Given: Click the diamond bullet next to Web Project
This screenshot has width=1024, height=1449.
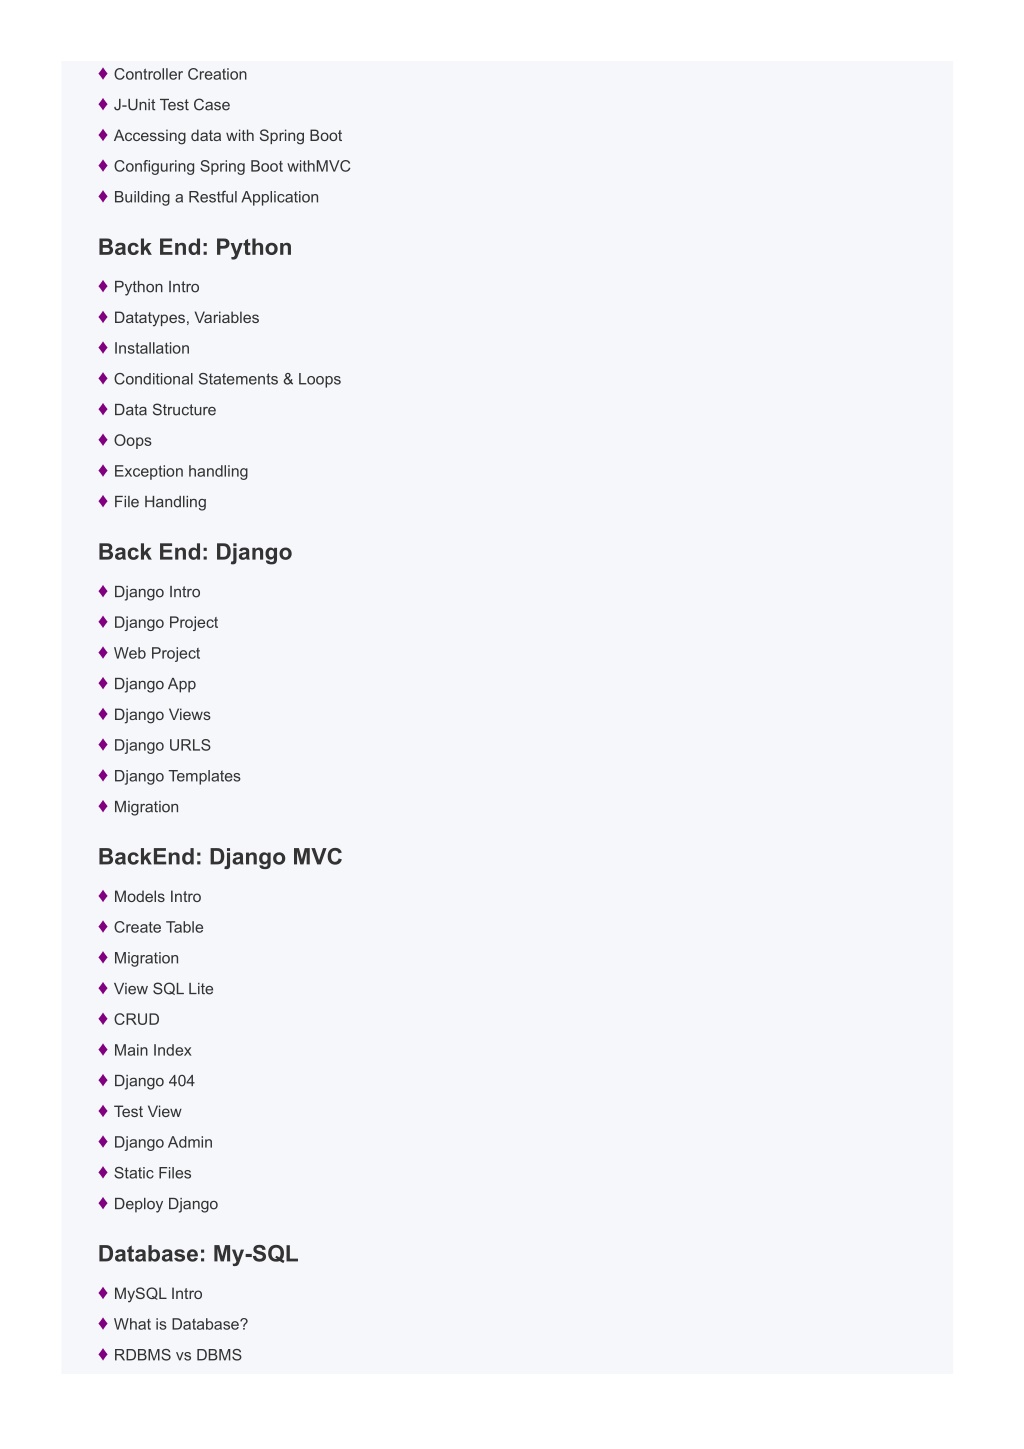Looking at the screenshot, I should (103, 652).
